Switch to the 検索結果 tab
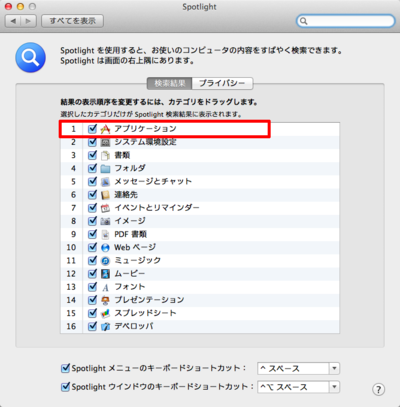 point(170,83)
